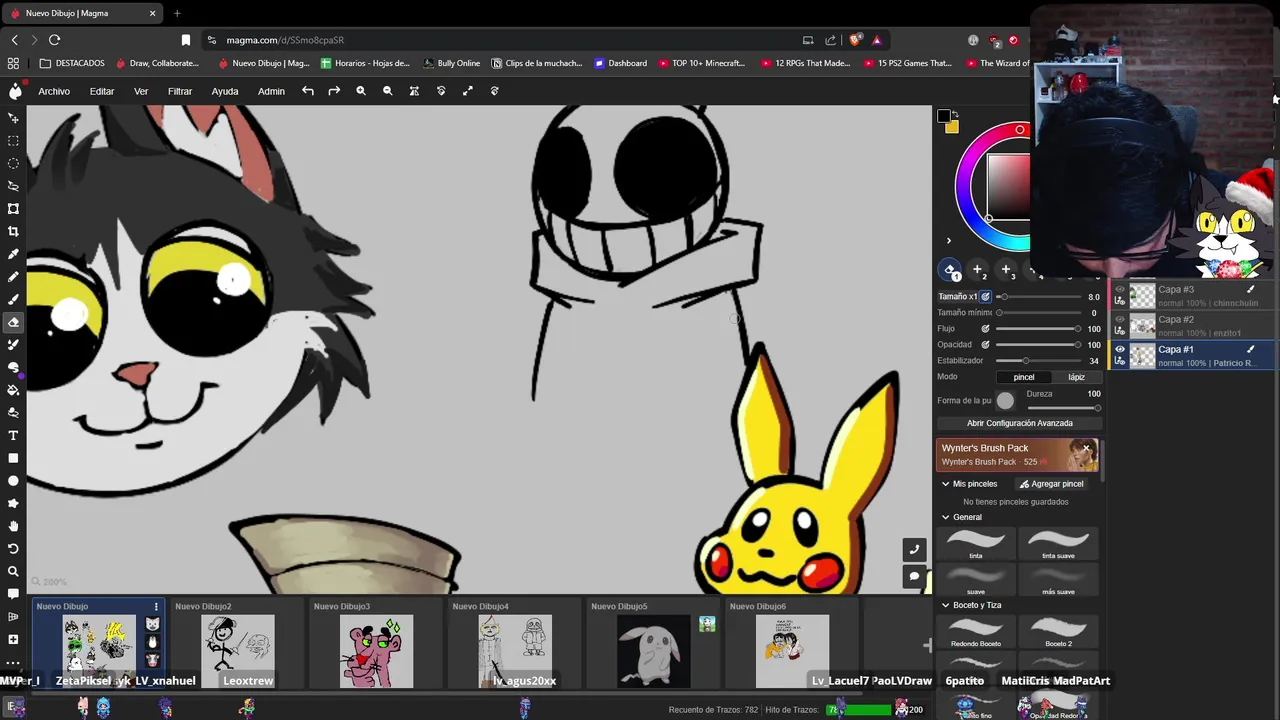Open the Archivo menu

[x=54, y=91]
